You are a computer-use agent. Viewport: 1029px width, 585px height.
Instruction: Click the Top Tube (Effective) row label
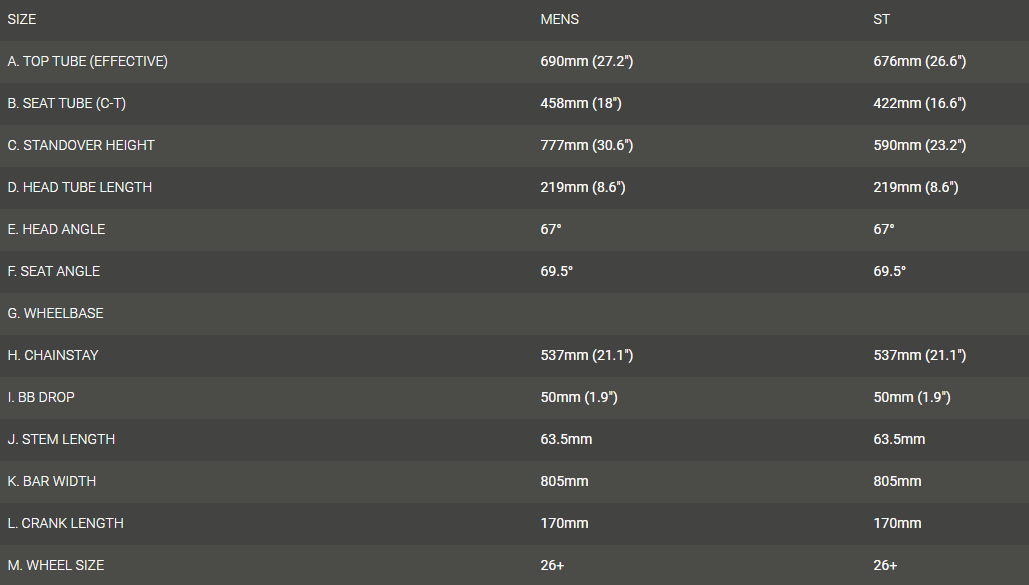coord(87,61)
